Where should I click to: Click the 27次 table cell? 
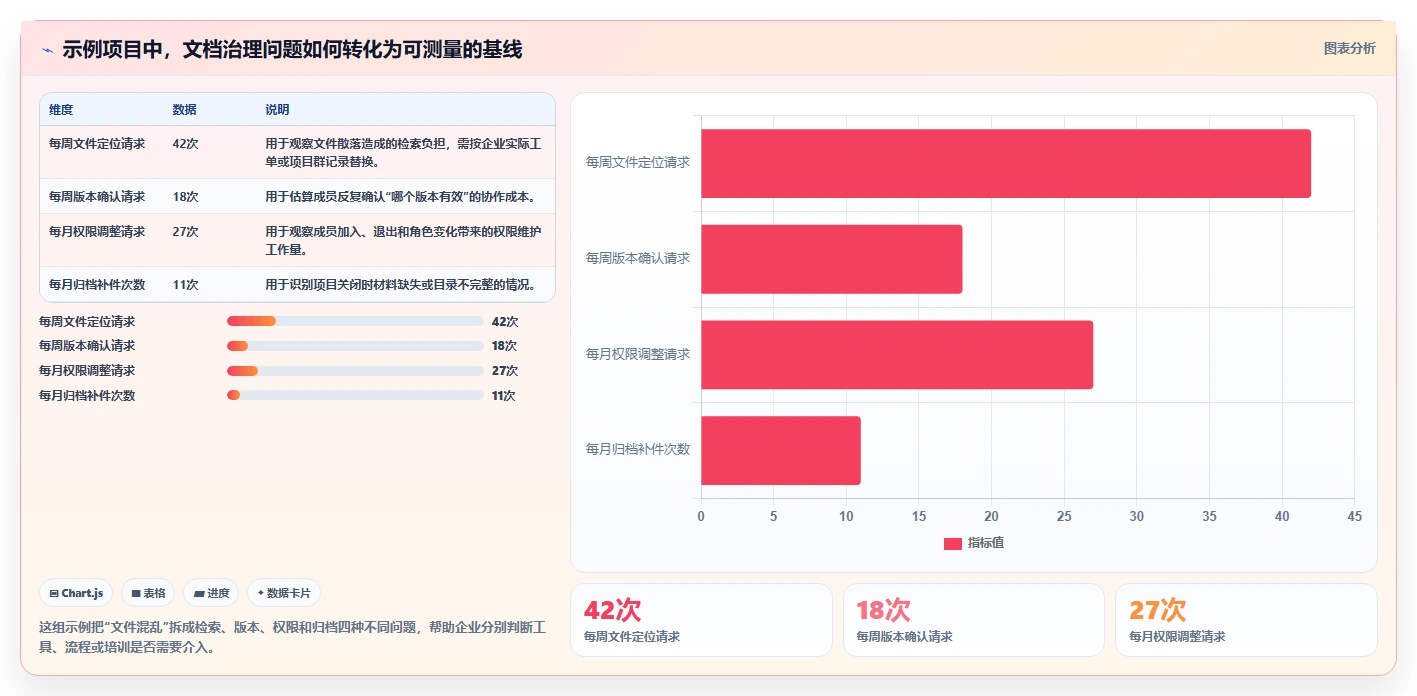185,232
